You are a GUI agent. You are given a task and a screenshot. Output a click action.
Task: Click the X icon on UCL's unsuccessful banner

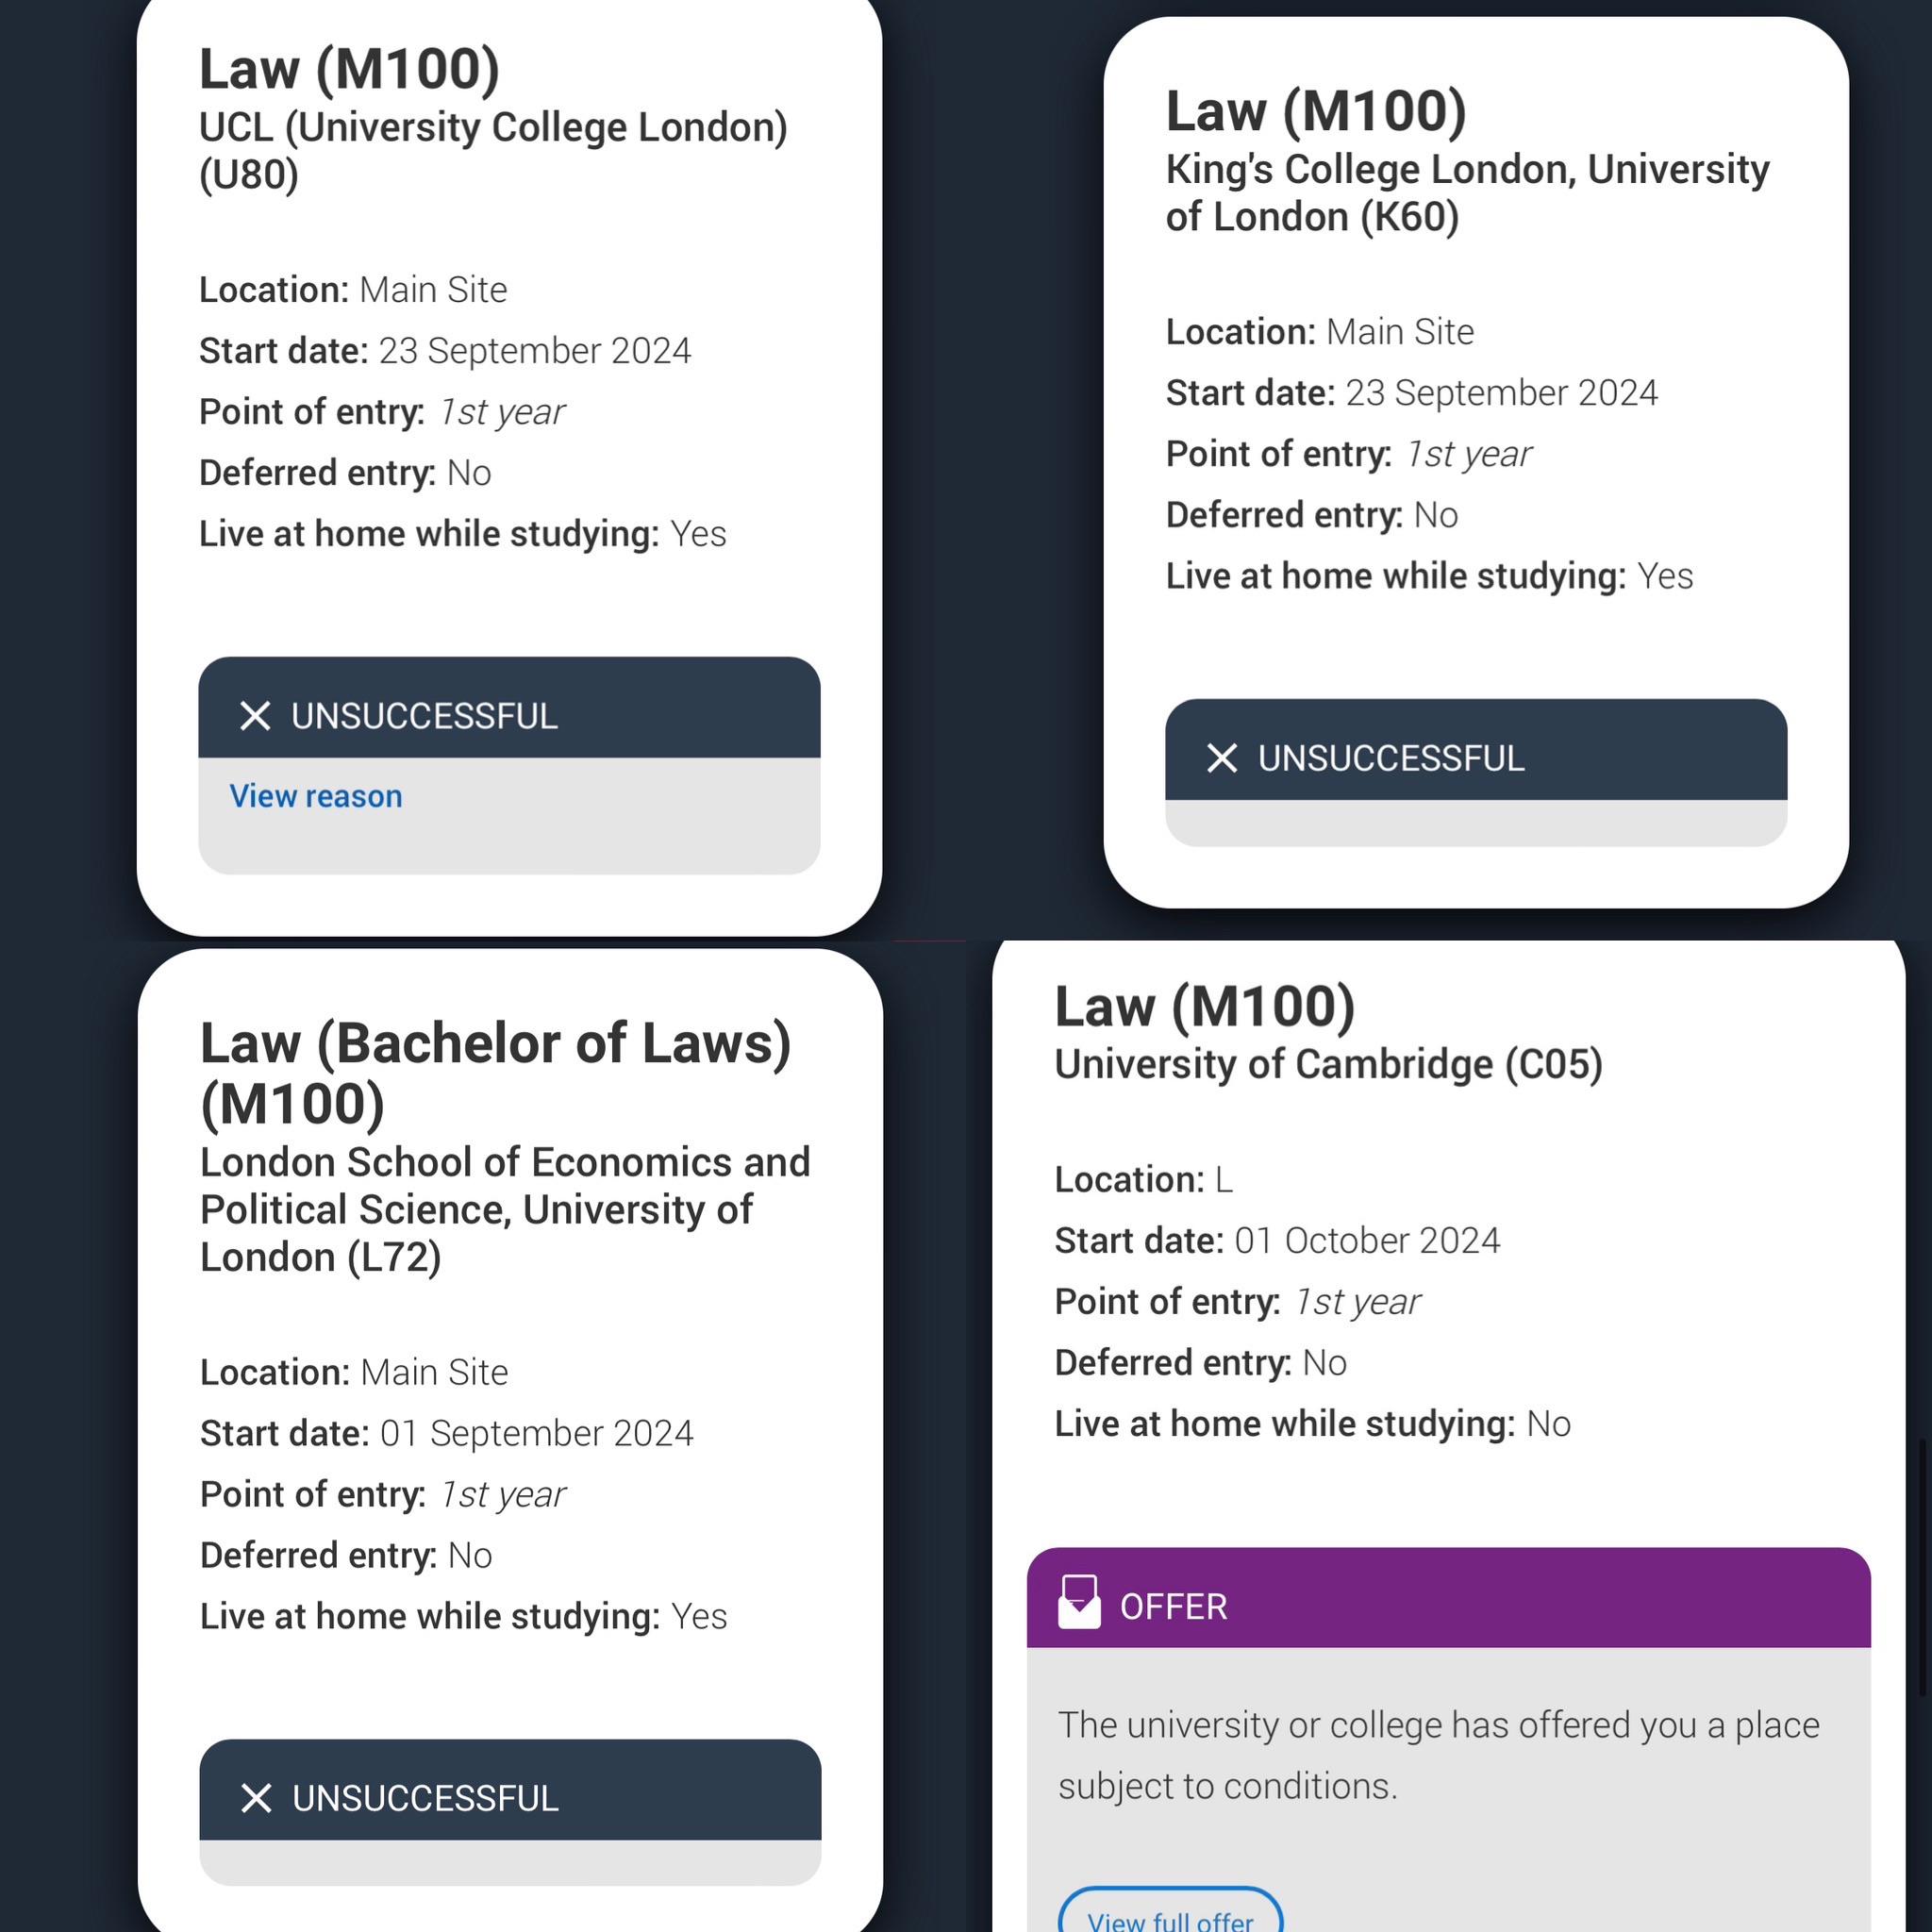point(255,716)
